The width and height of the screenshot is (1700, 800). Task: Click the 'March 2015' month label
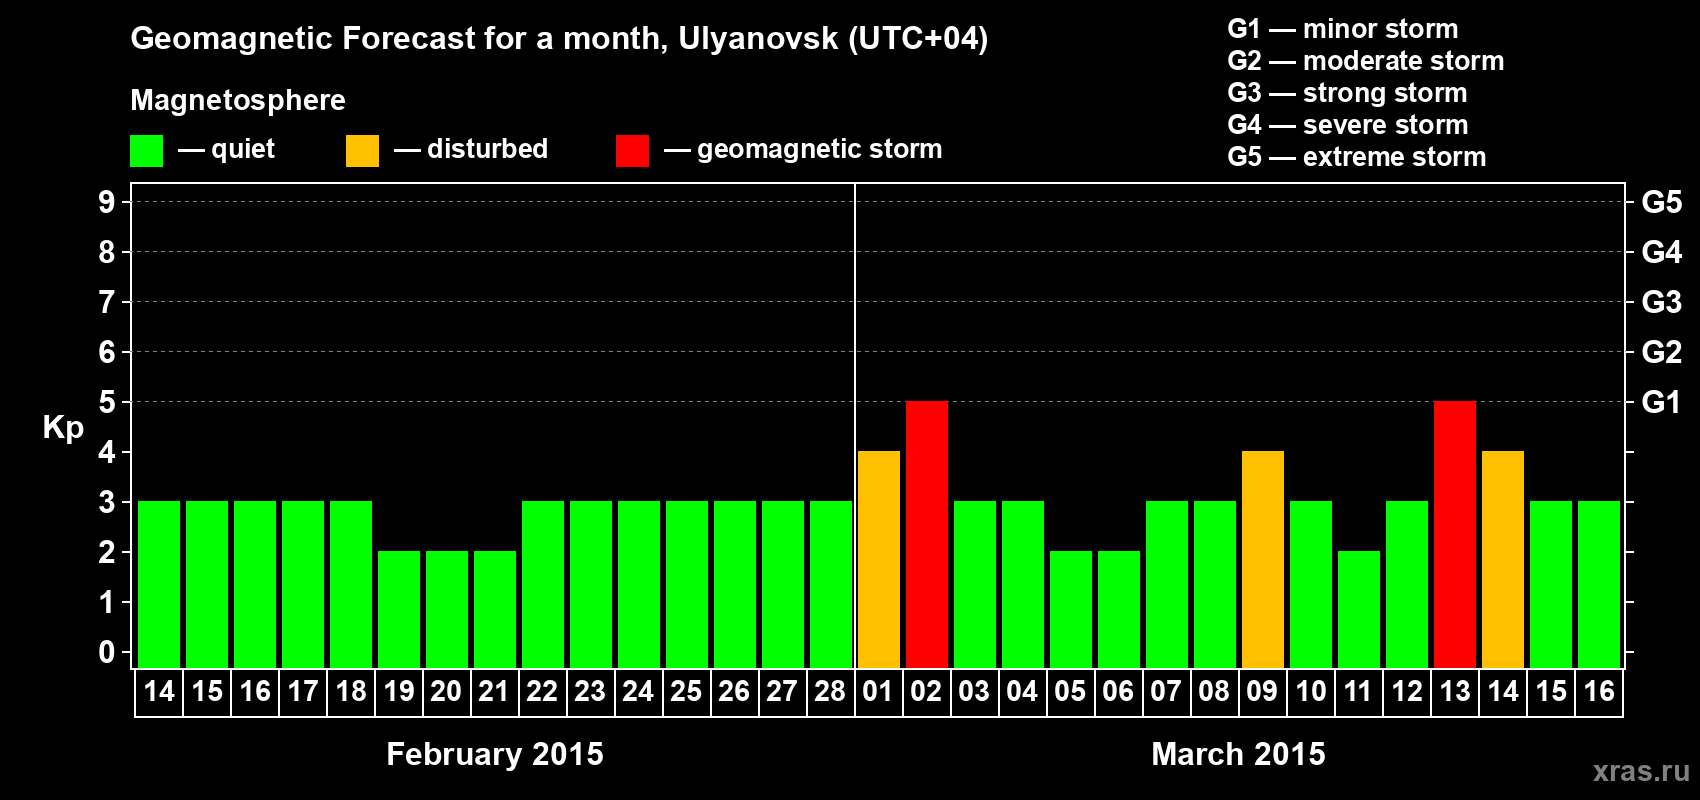pos(1238,754)
